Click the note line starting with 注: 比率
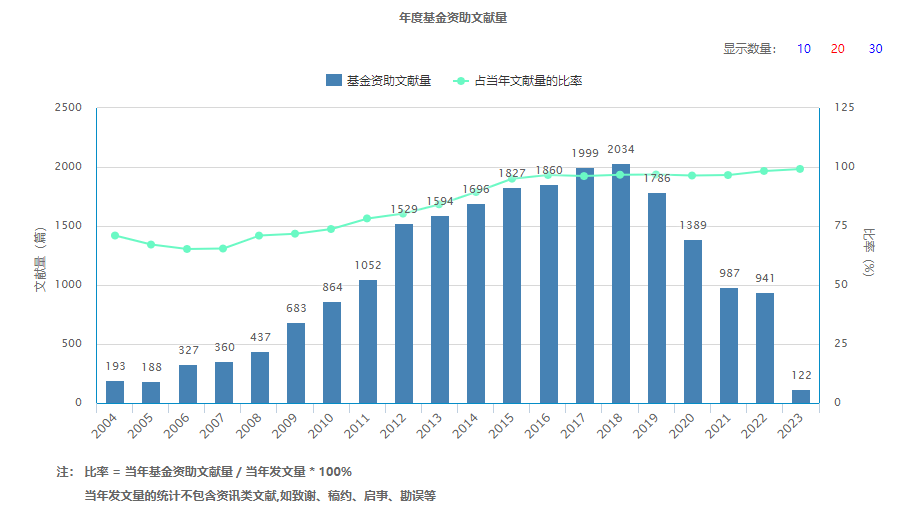Viewport: 901px width, 521px height. coord(204,472)
